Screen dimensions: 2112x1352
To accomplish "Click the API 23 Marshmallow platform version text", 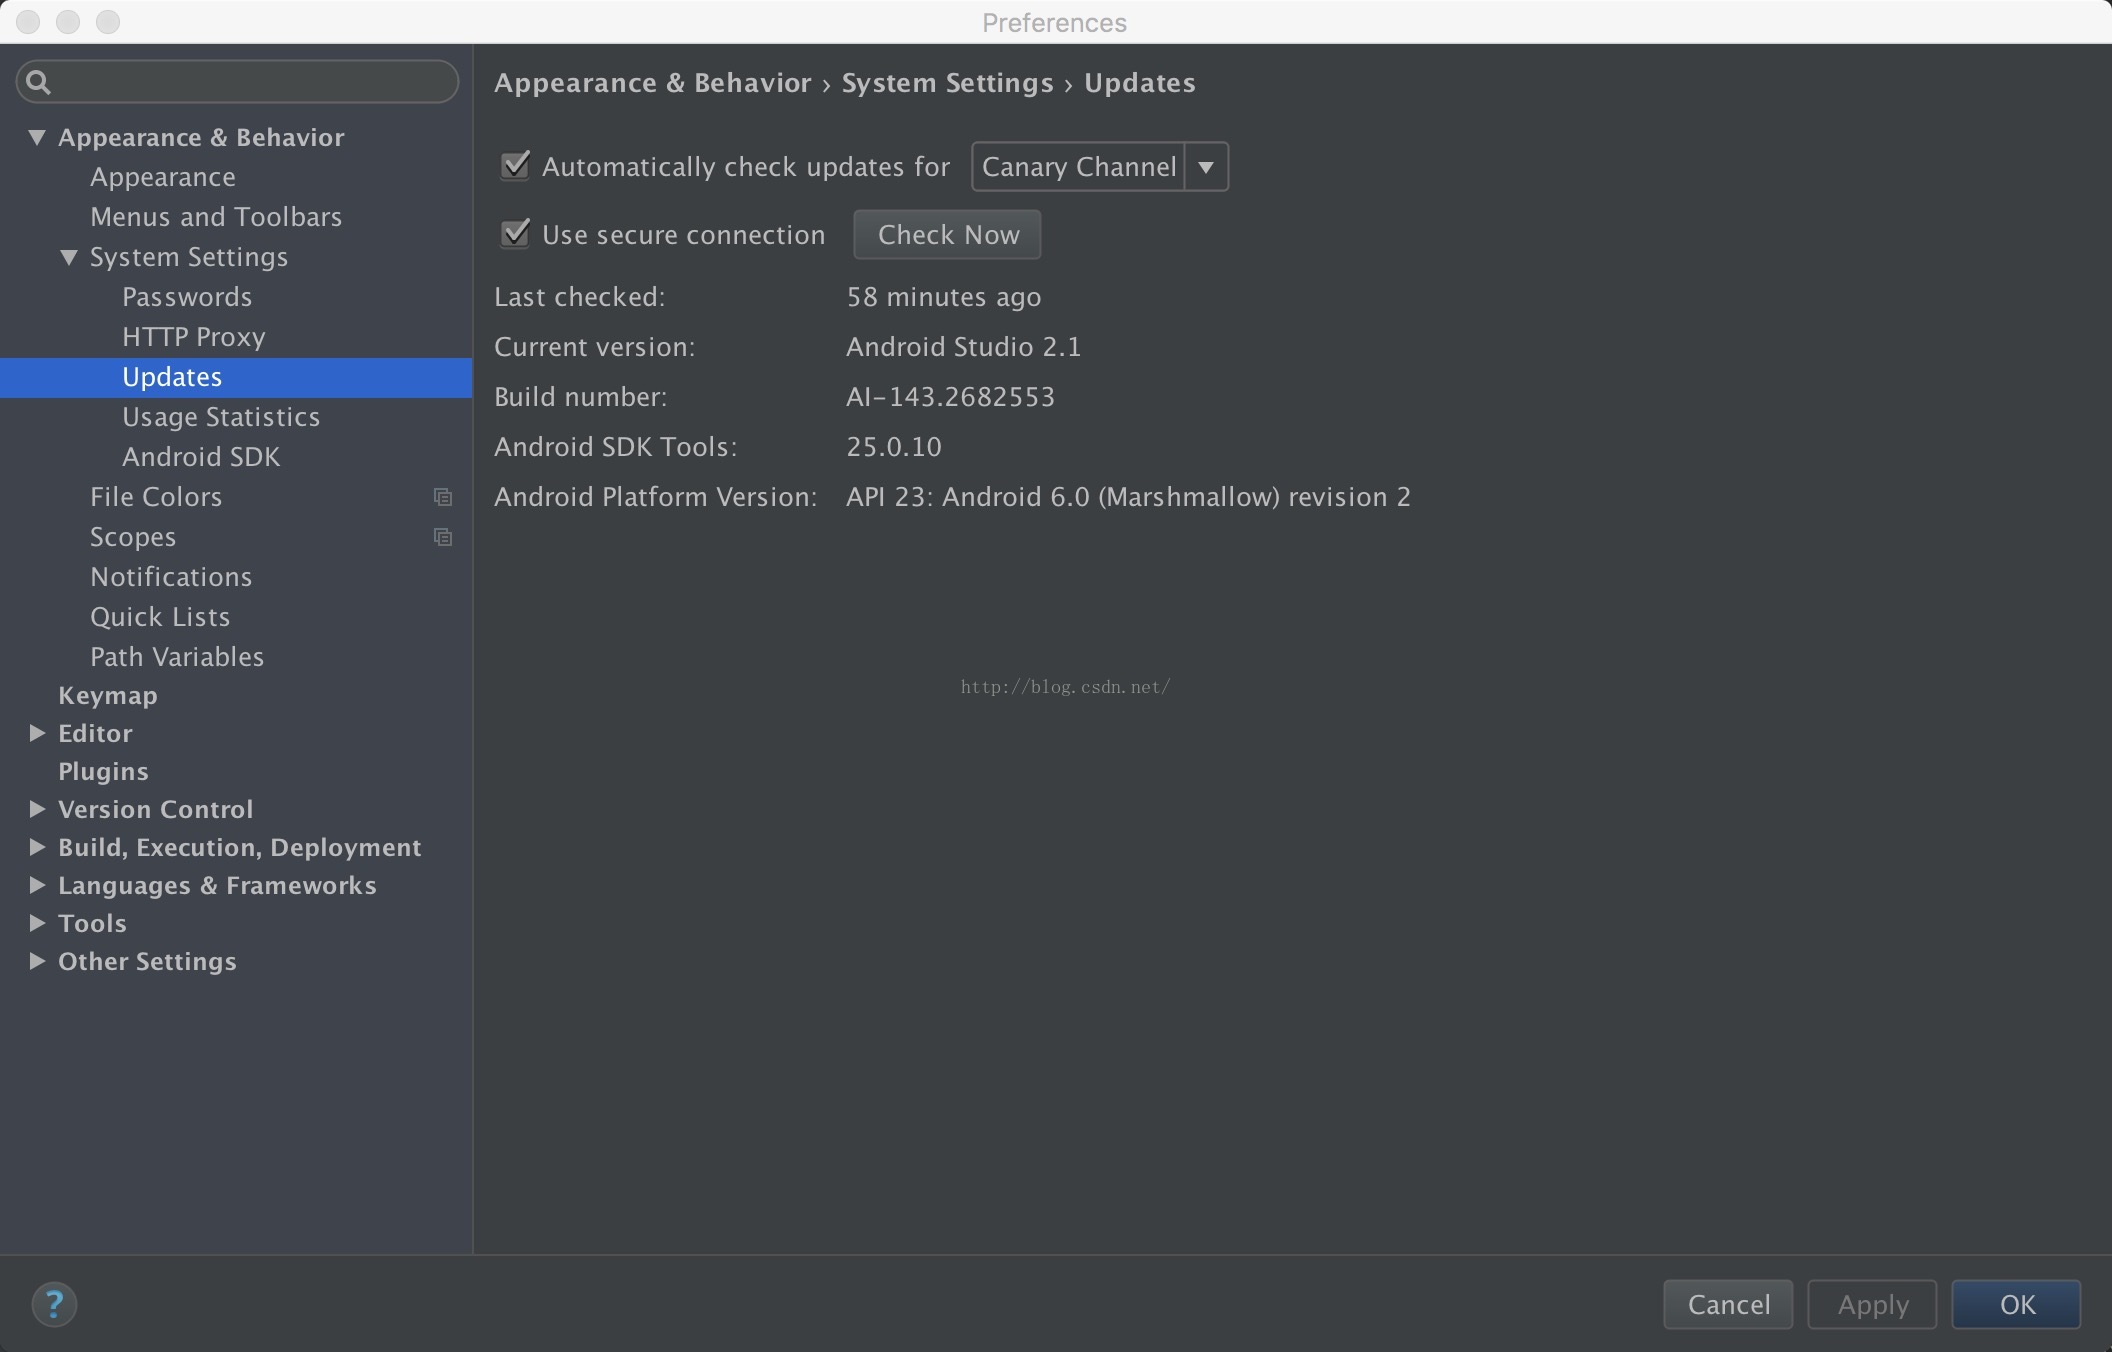I will click(x=1128, y=497).
